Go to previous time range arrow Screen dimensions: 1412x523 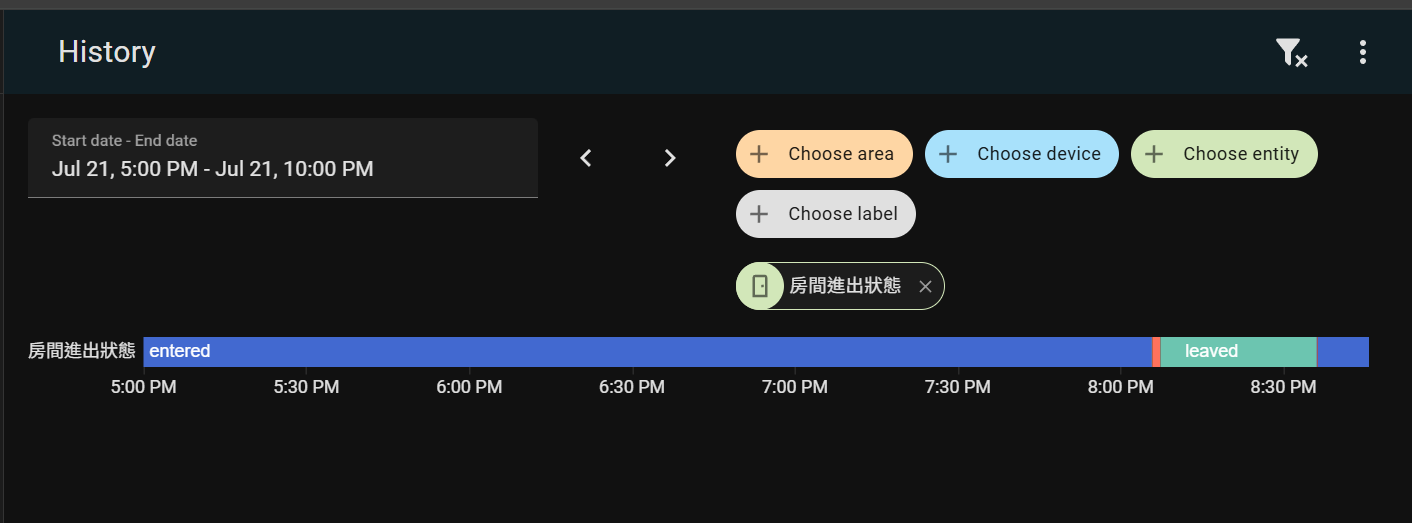click(587, 158)
